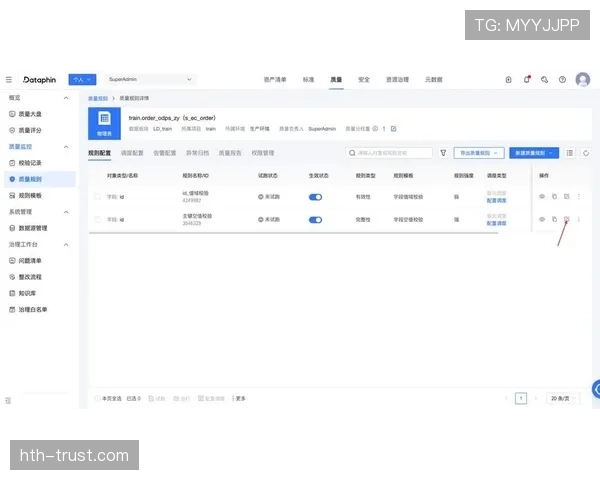Open 资源治理 in the top navigation
Viewport: 600px width, 480px height.
[397, 80]
